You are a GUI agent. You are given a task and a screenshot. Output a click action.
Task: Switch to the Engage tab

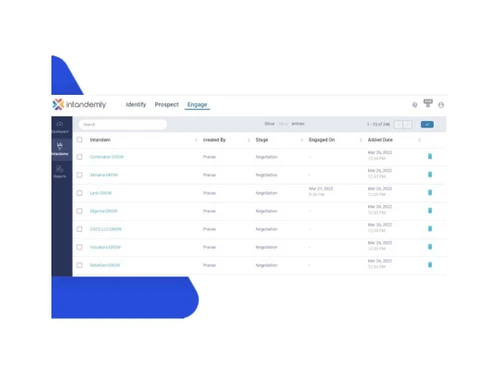coord(197,105)
